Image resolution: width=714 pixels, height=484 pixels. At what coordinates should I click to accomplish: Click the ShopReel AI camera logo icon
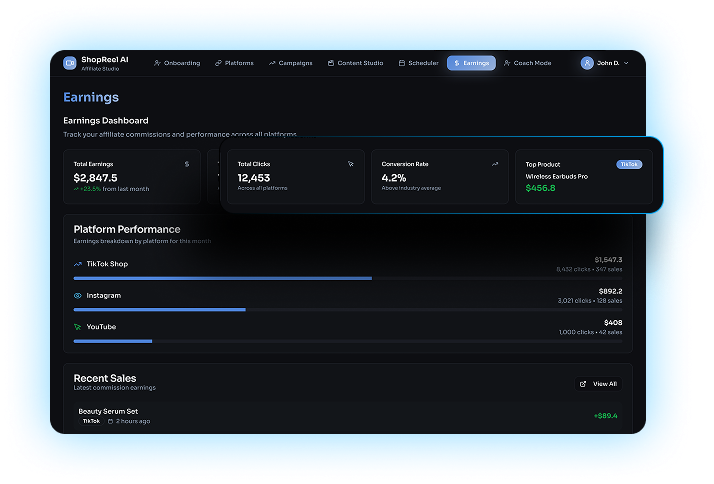[69, 62]
